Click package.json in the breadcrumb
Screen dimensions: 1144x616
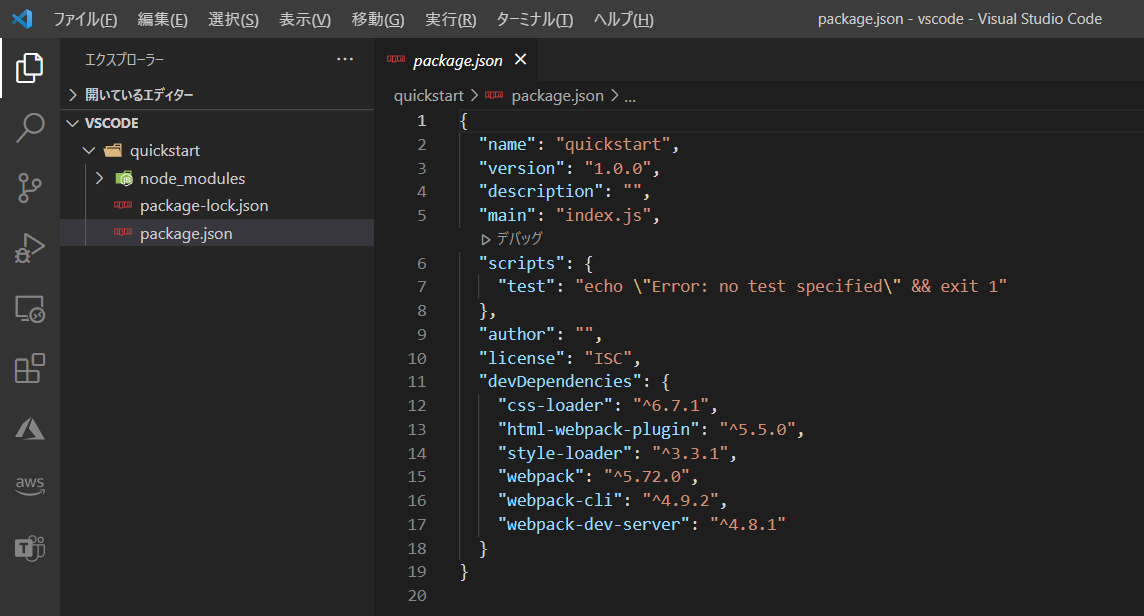557,96
